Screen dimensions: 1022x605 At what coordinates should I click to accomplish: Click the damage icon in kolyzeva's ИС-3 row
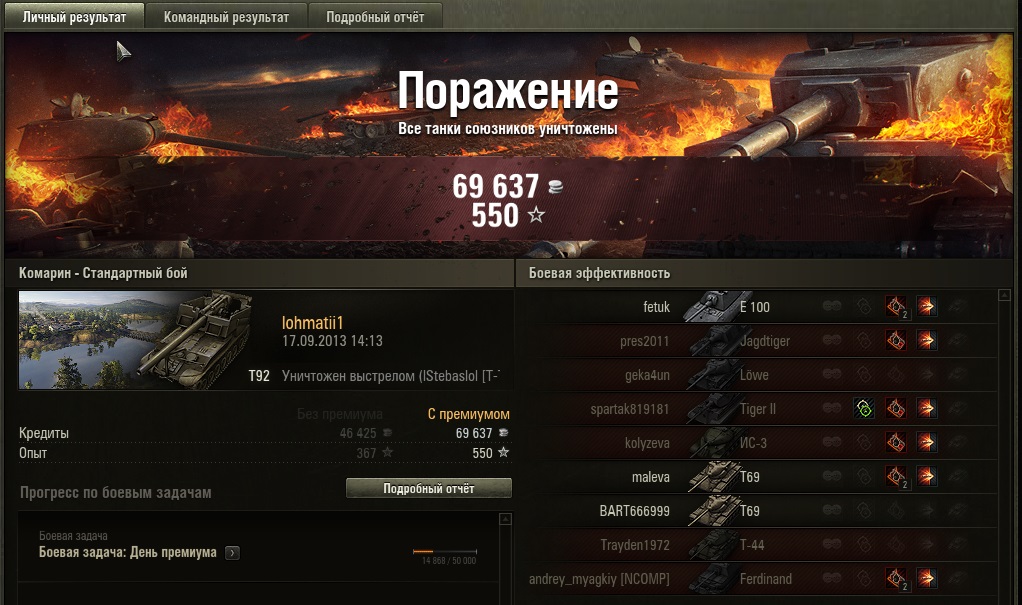click(x=926, y=443)
